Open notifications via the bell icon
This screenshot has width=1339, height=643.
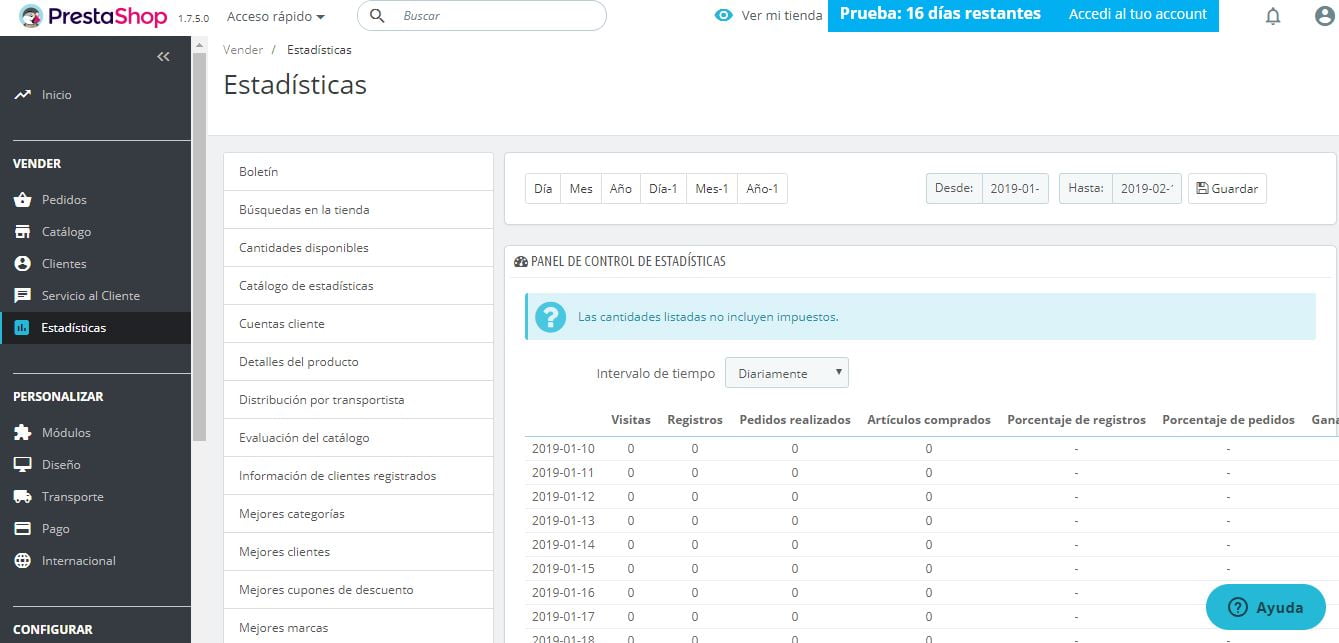tap(1272, 16)
